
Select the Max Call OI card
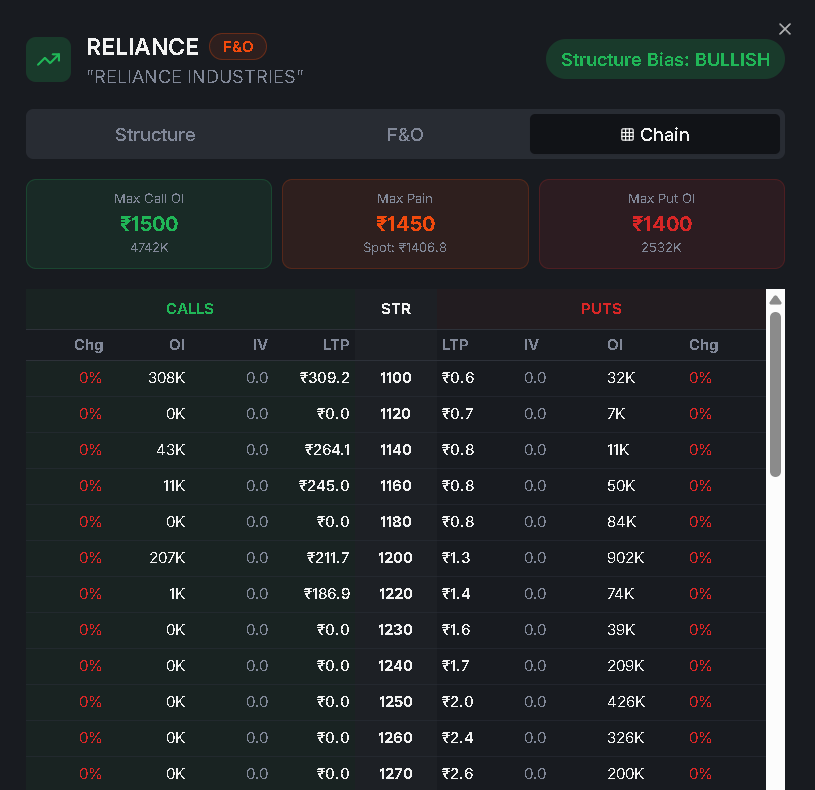click(x=149, y=224)
